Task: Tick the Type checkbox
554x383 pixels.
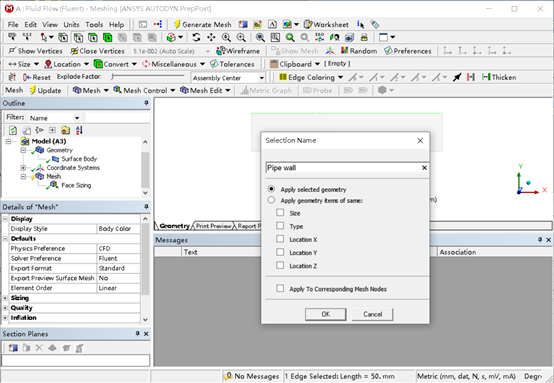Action: pos(280,226)
